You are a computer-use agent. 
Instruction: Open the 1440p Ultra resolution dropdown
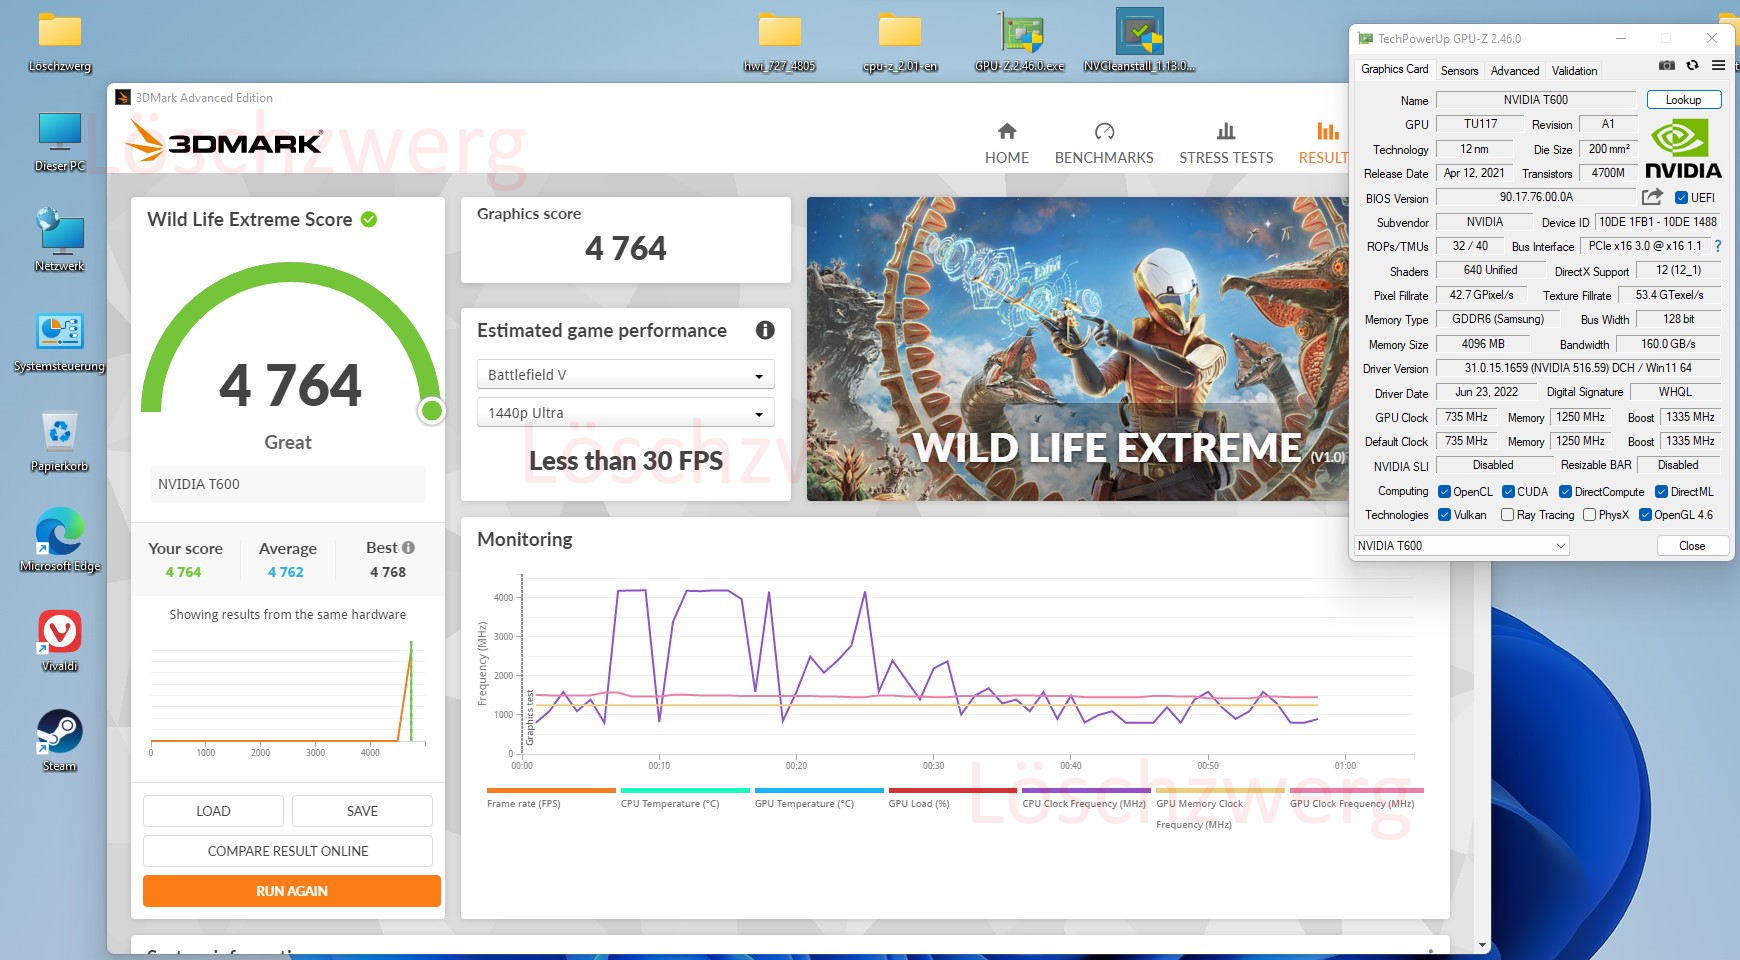tap(626, 413)
